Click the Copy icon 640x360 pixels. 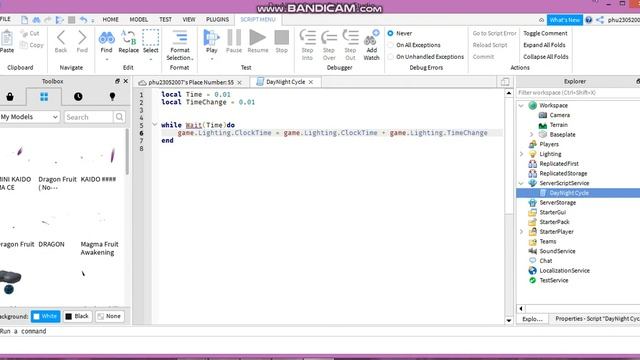point(24,45)
